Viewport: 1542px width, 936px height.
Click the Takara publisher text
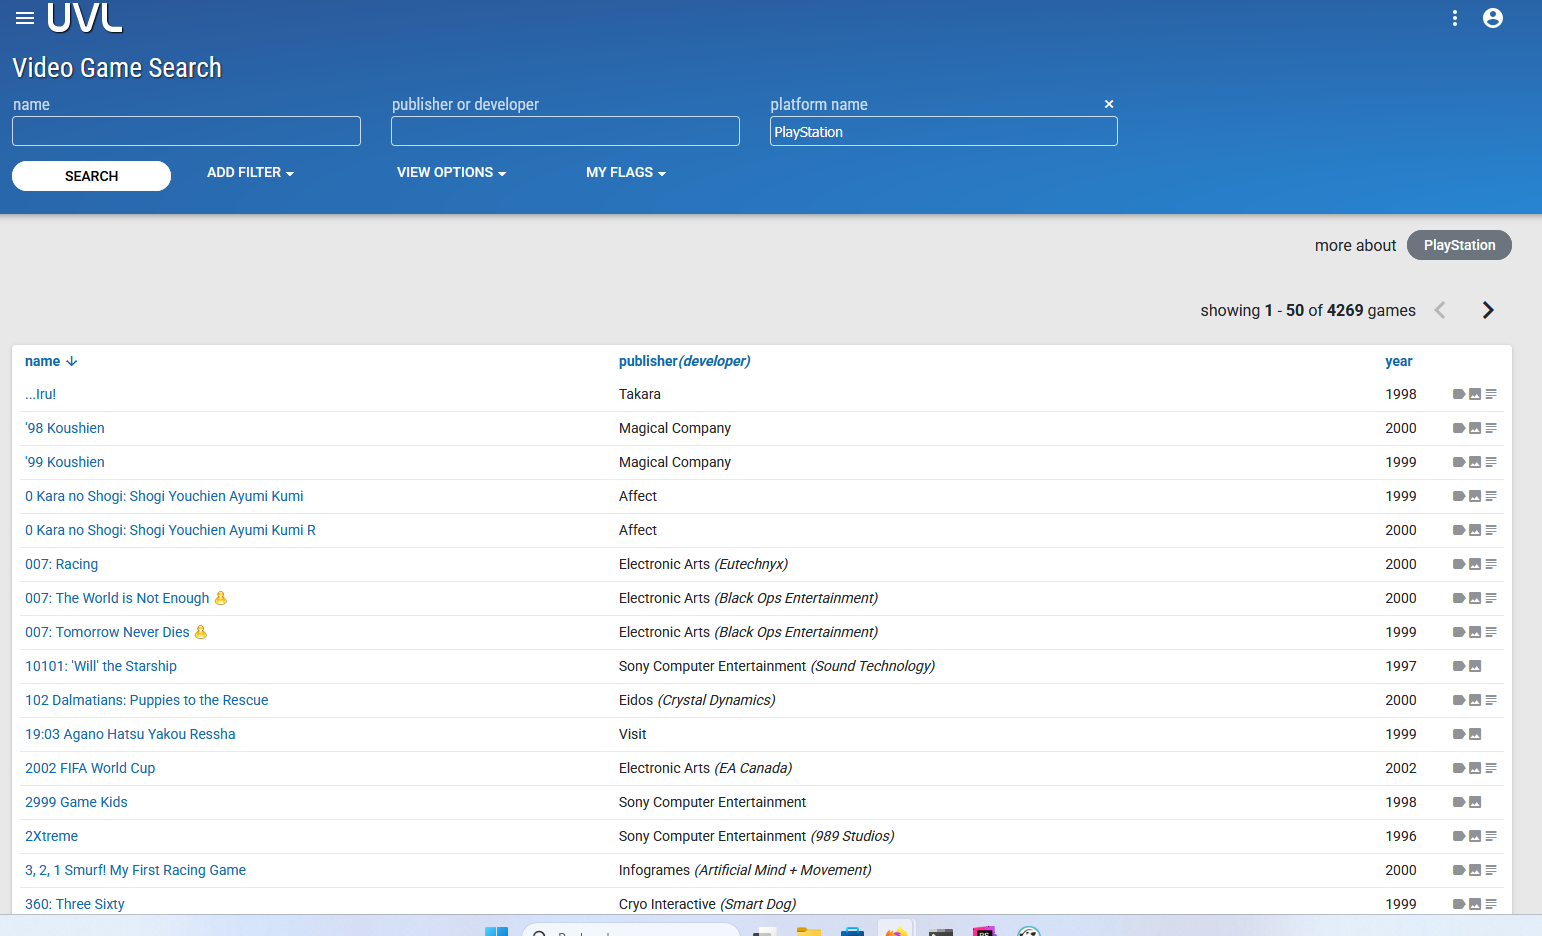tap(640, 394)
